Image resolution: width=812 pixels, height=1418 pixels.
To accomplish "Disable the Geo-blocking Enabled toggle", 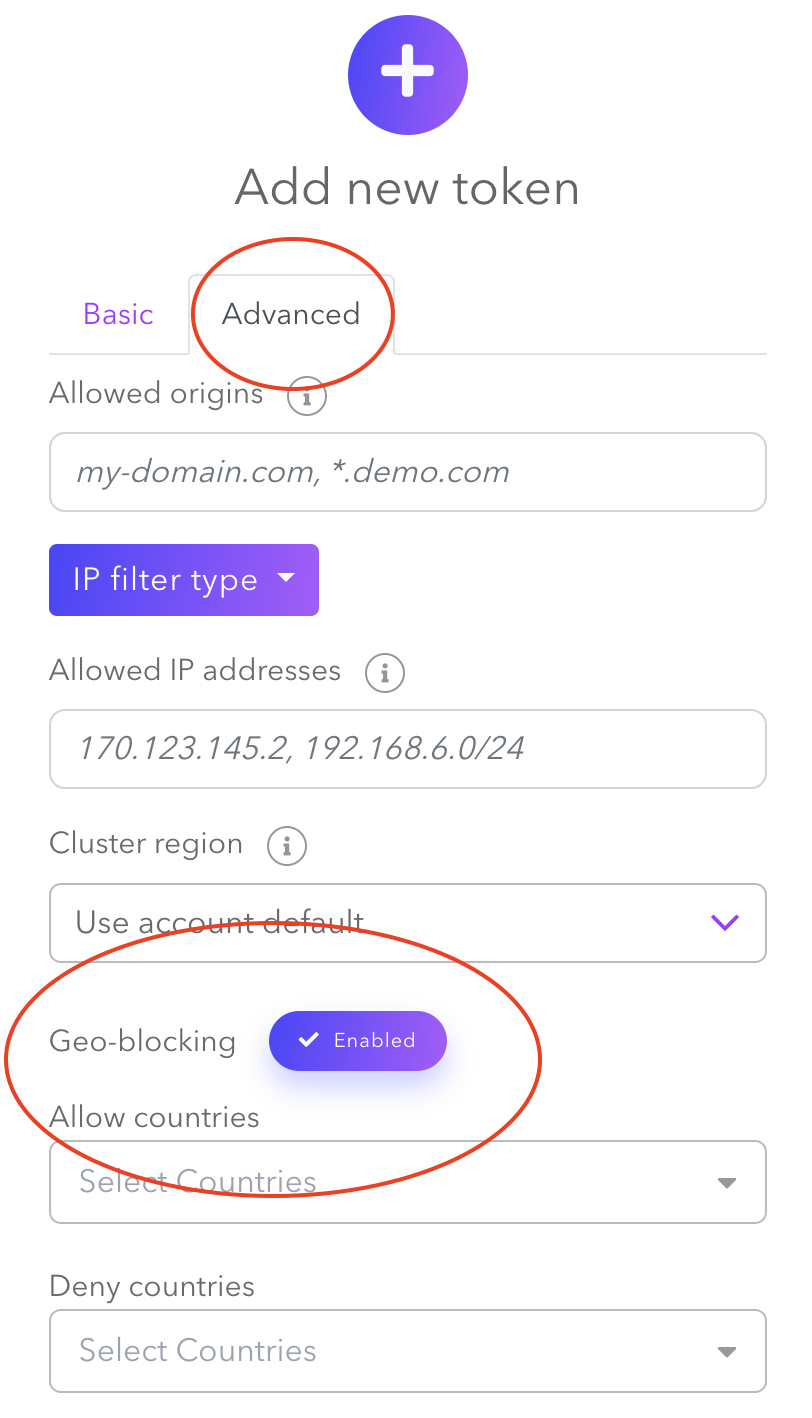I will [x=358, y=1041].
